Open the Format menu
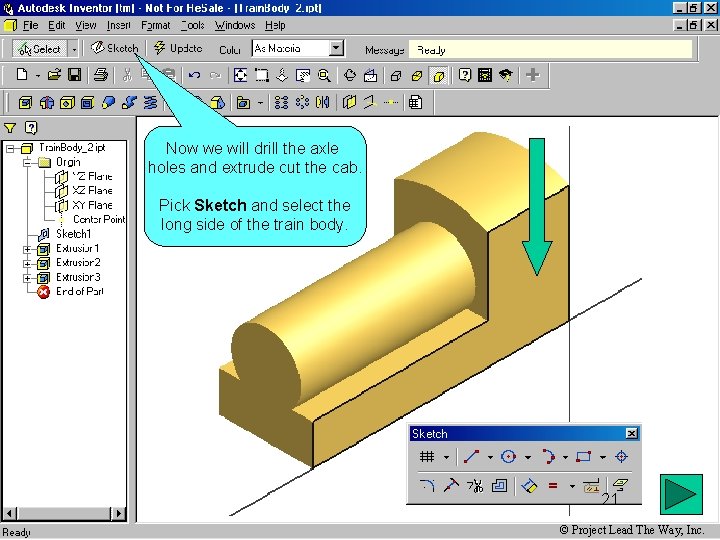Image resolution: width=720 pixels, height=540 pixels. pos(155,25)
